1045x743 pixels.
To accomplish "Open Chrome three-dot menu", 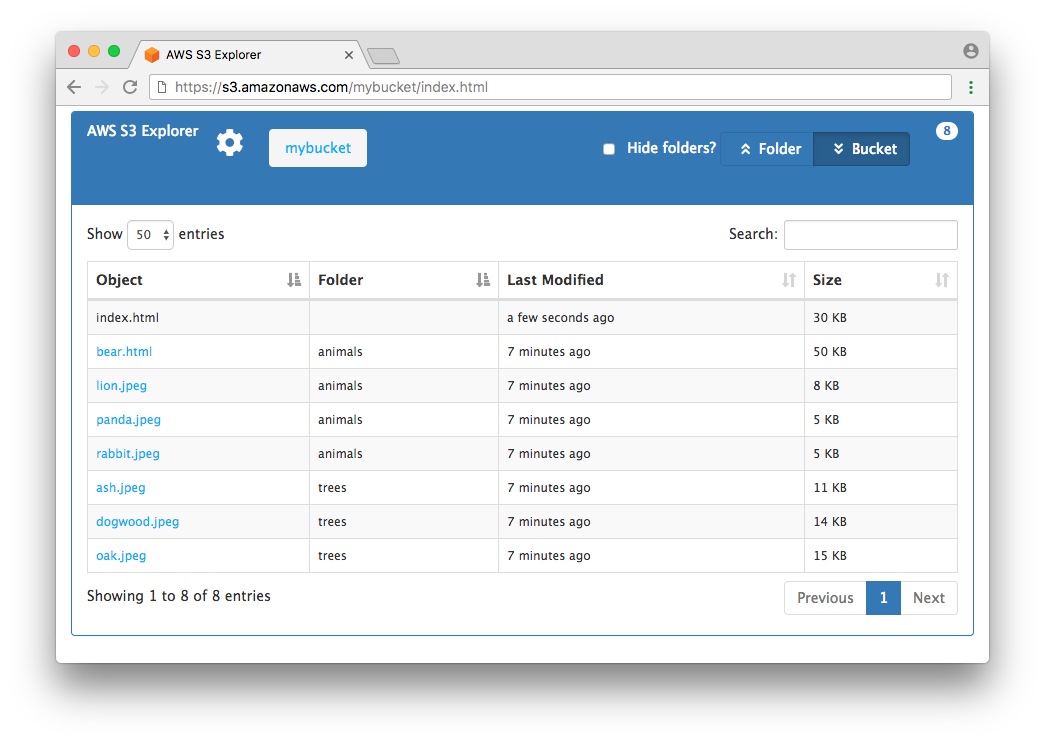I will coord(970,87).
